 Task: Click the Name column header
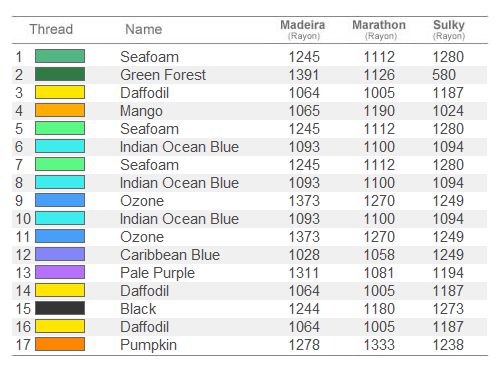point(144,29)
